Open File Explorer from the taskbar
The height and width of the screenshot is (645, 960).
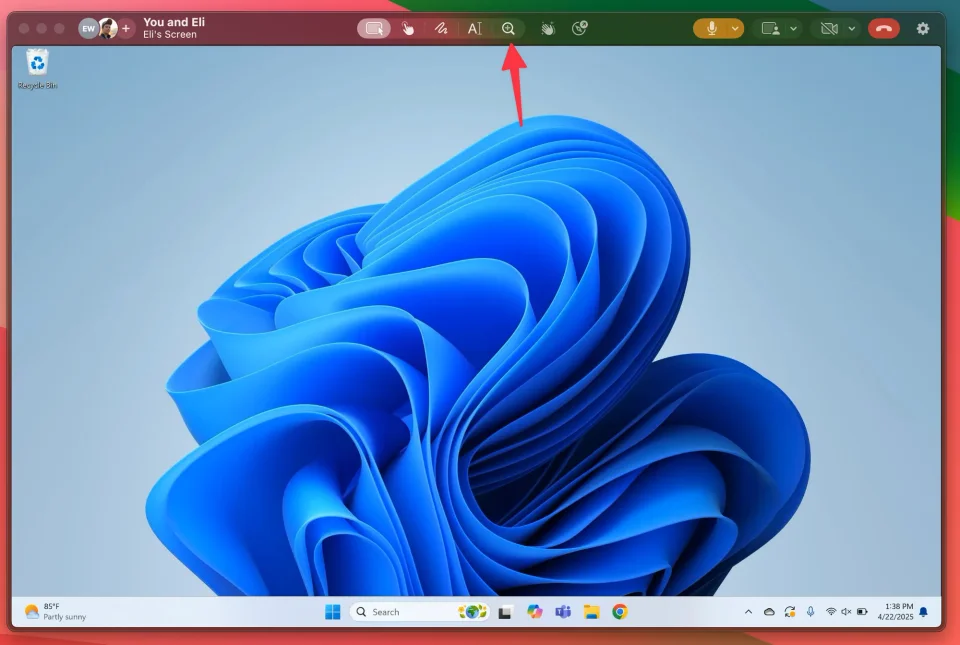[x=591, y=611]
